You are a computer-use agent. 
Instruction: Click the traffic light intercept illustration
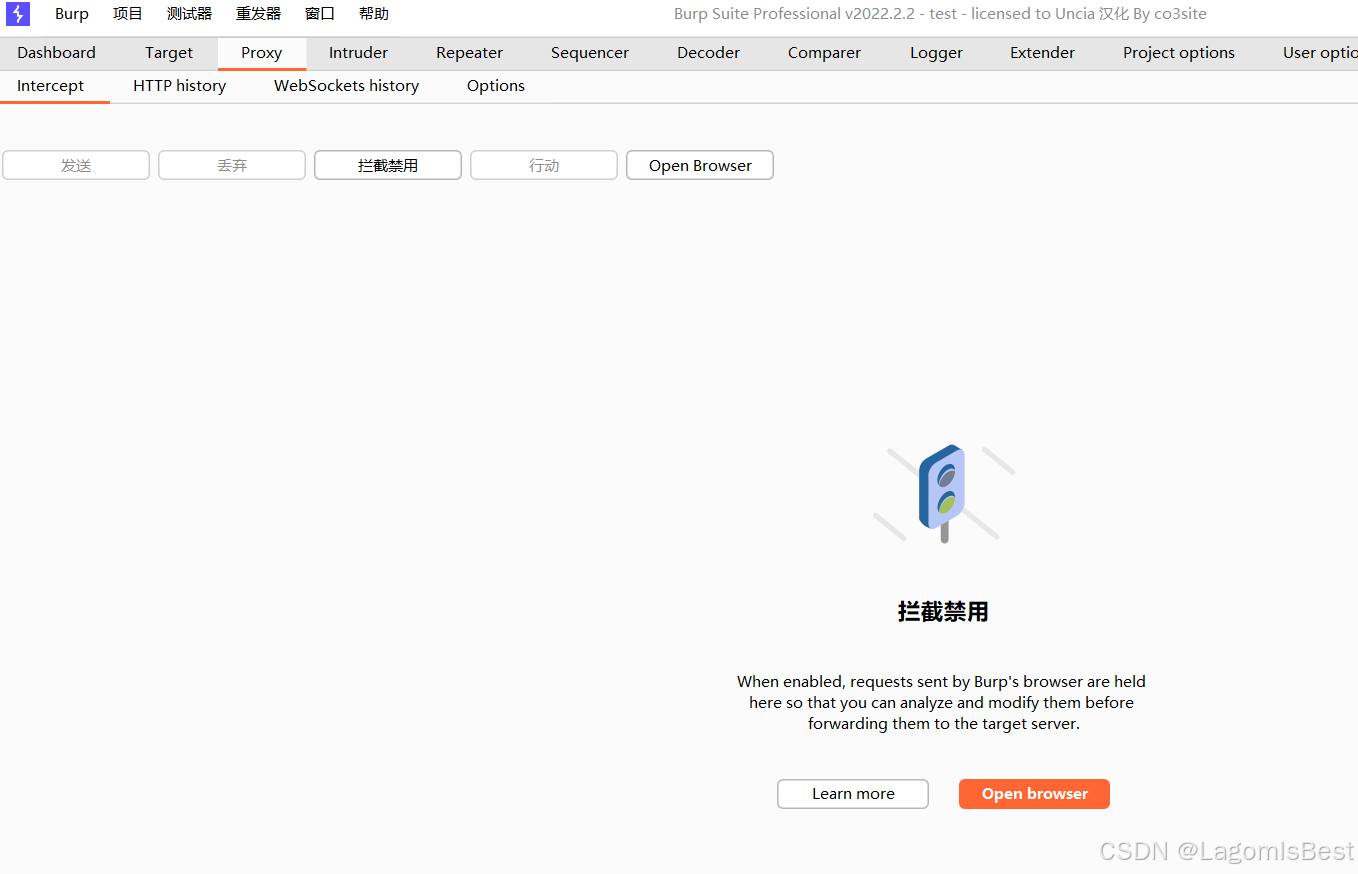[943, 494]
